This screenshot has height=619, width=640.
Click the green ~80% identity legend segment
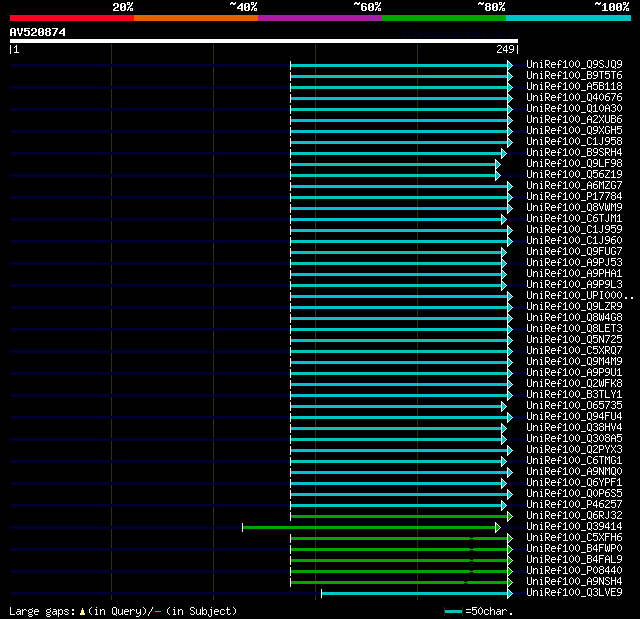(443, 17)
